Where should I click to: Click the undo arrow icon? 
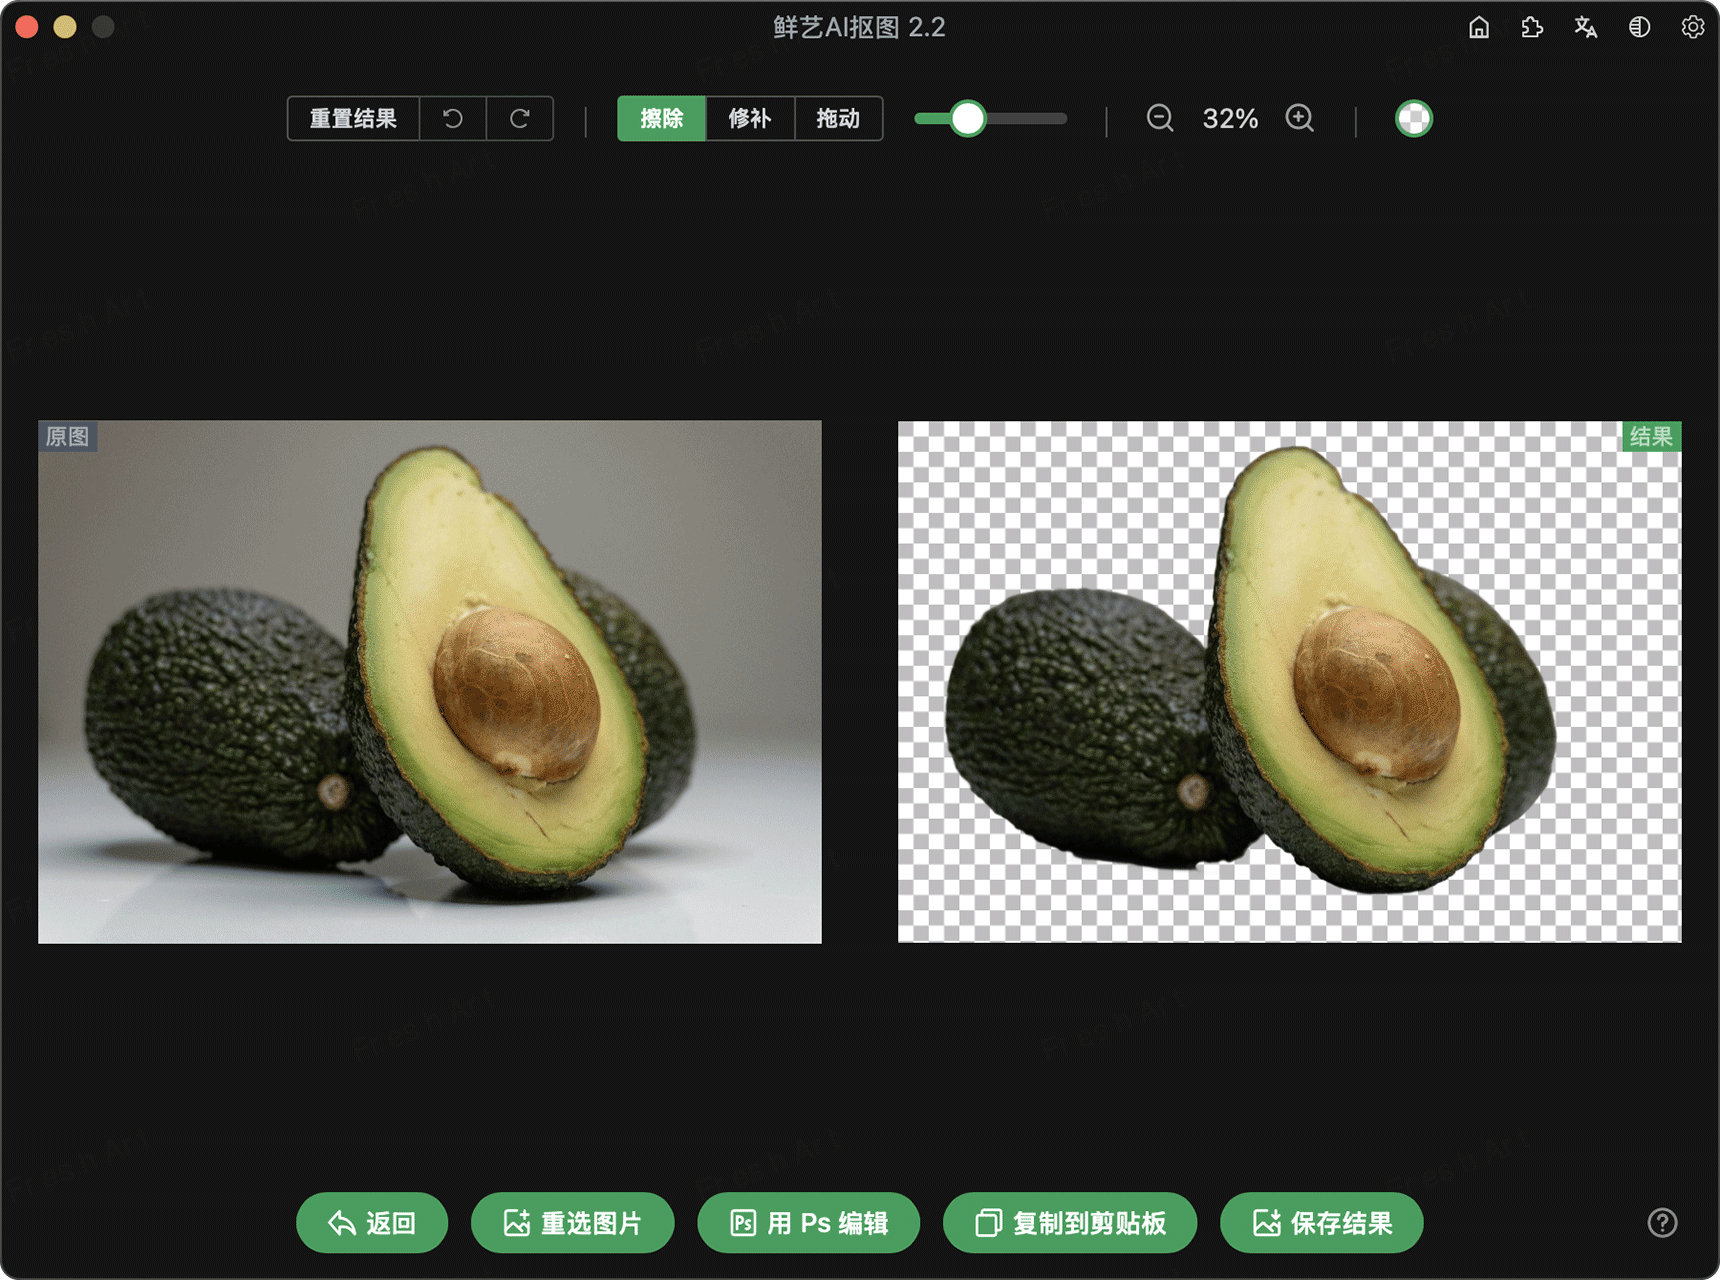click(453, 119)
